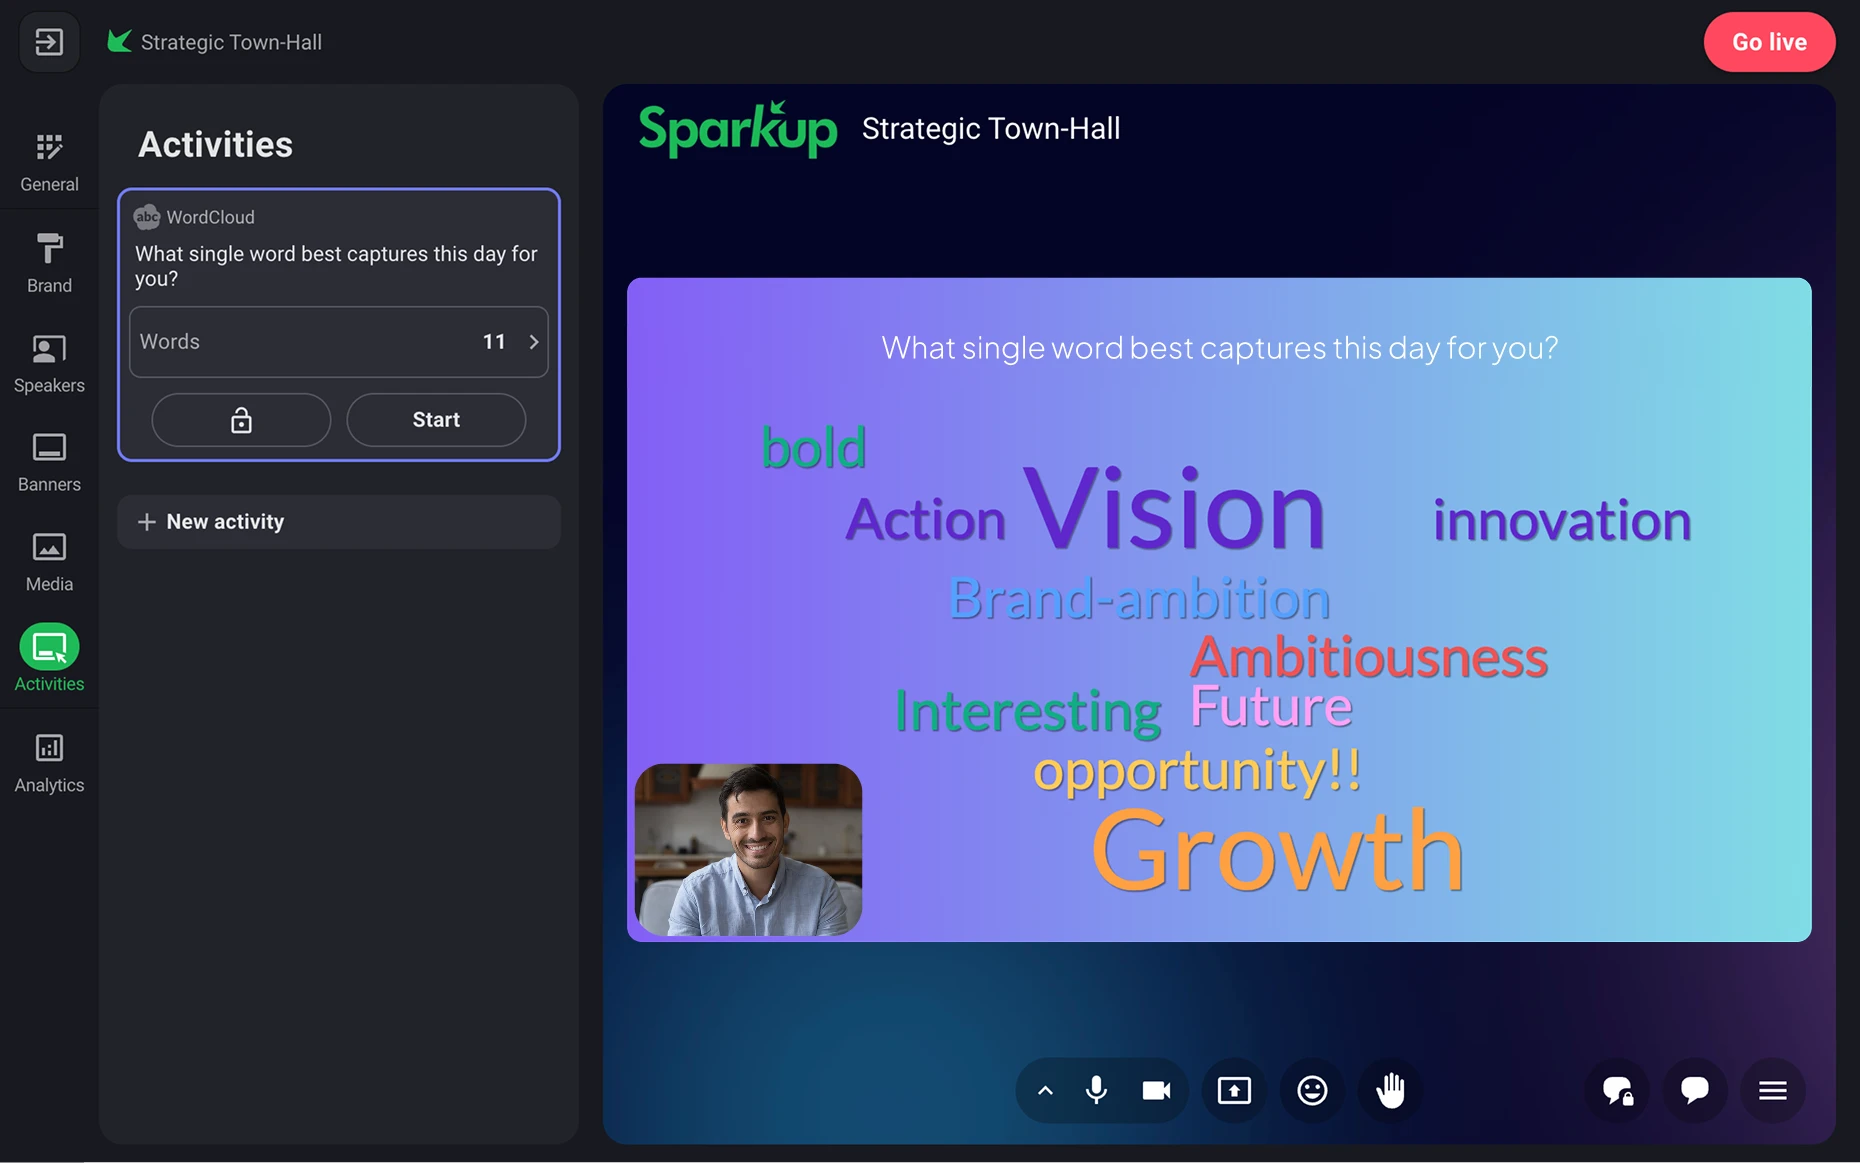Click the word "Future" in the cloud
Image resolution: width=1860 pixels, height=1163 pixels.
(x=1271, y=706)
